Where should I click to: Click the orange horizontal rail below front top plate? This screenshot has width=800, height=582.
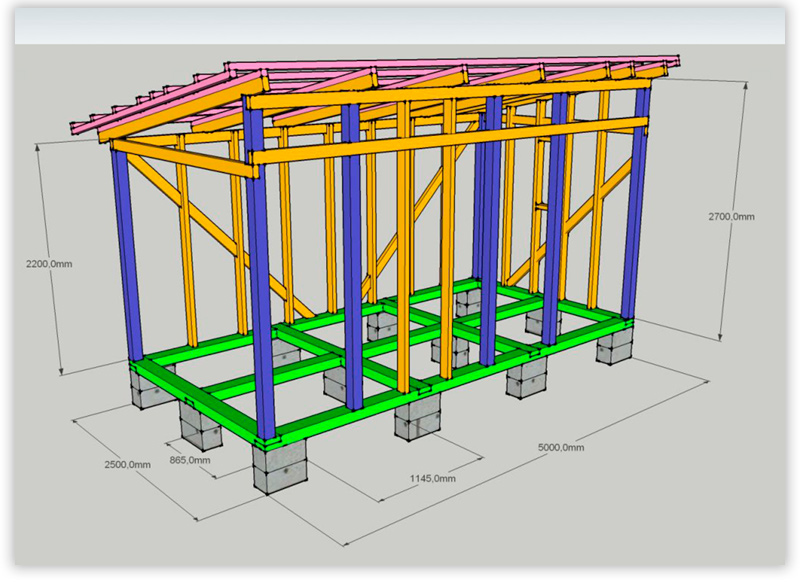450,141
